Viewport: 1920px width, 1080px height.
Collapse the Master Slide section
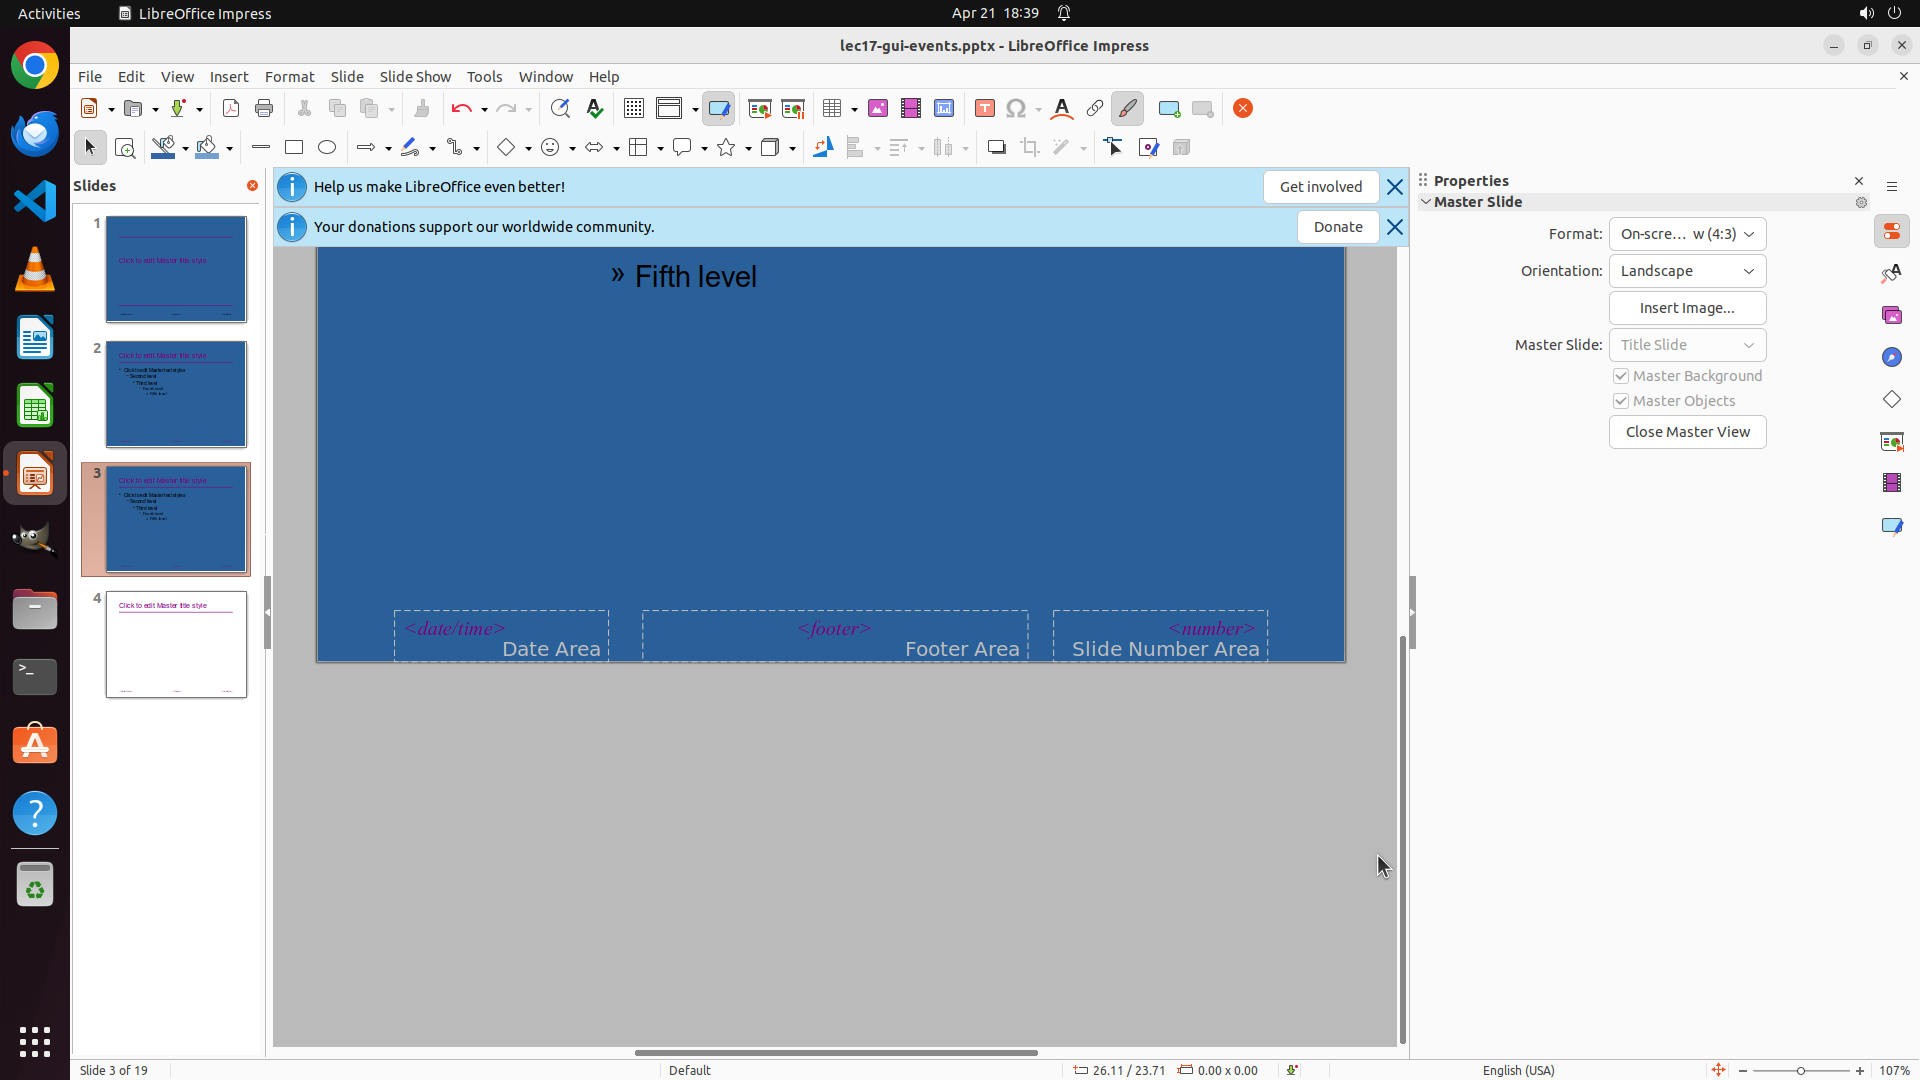[1427, 202]
